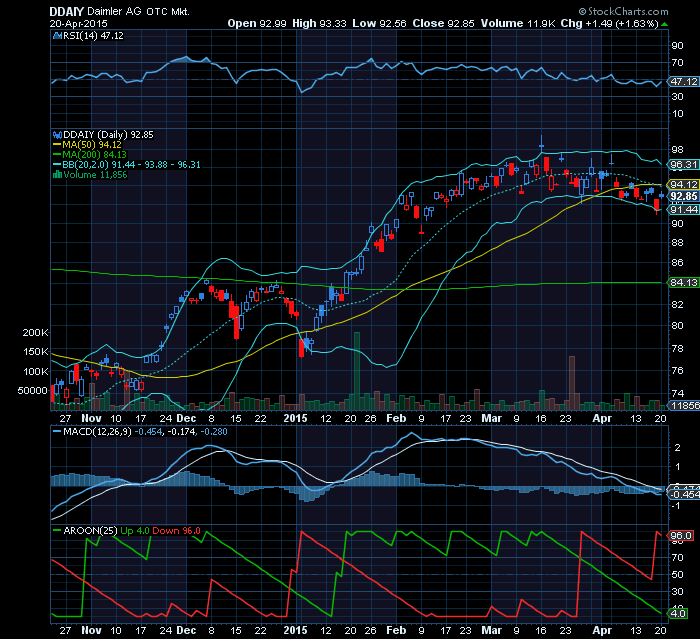The height and width of the screenshot is (639, 700).
Task: Click the 'Daimler AG OTC Mkt.' company name
Action: (x=138, y=12)
